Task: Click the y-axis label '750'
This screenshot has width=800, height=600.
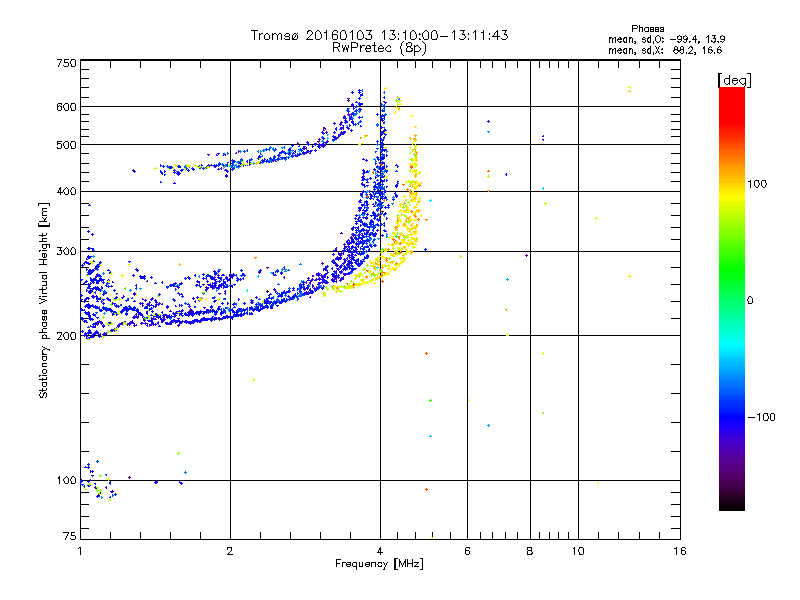Action: [66, 63]
